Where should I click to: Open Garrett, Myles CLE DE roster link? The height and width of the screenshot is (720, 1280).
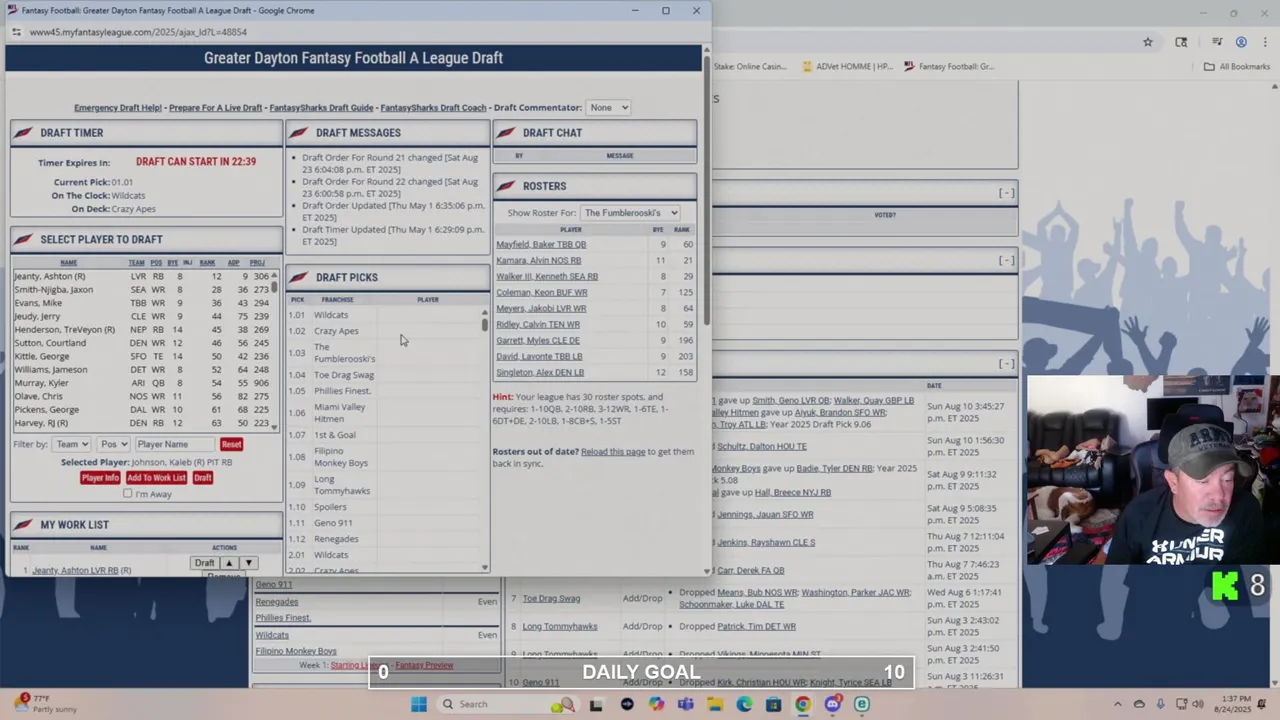537,340
